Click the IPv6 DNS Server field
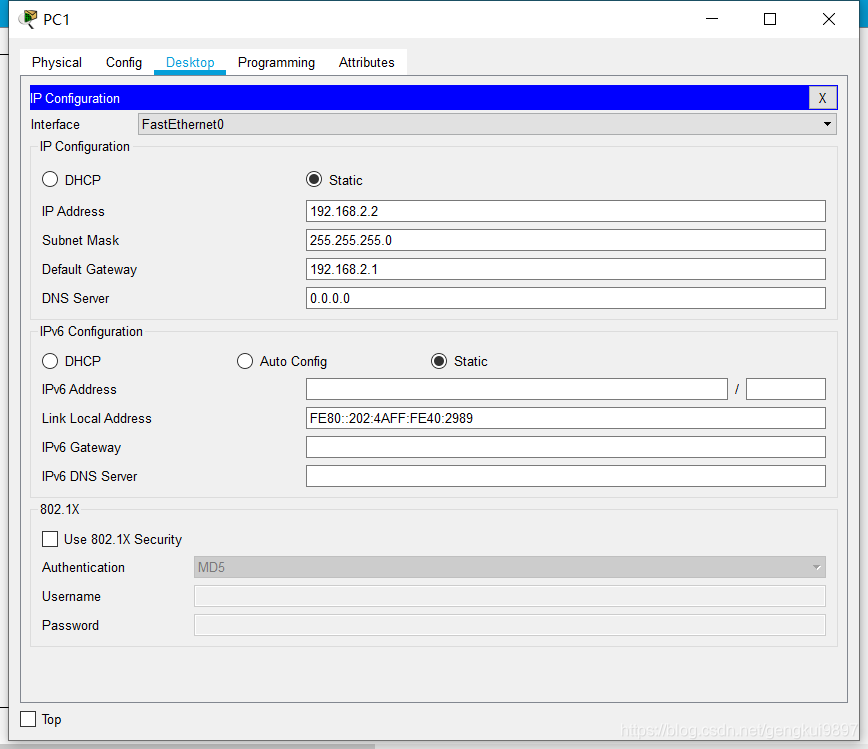The image size is (868, 749). 565,476
